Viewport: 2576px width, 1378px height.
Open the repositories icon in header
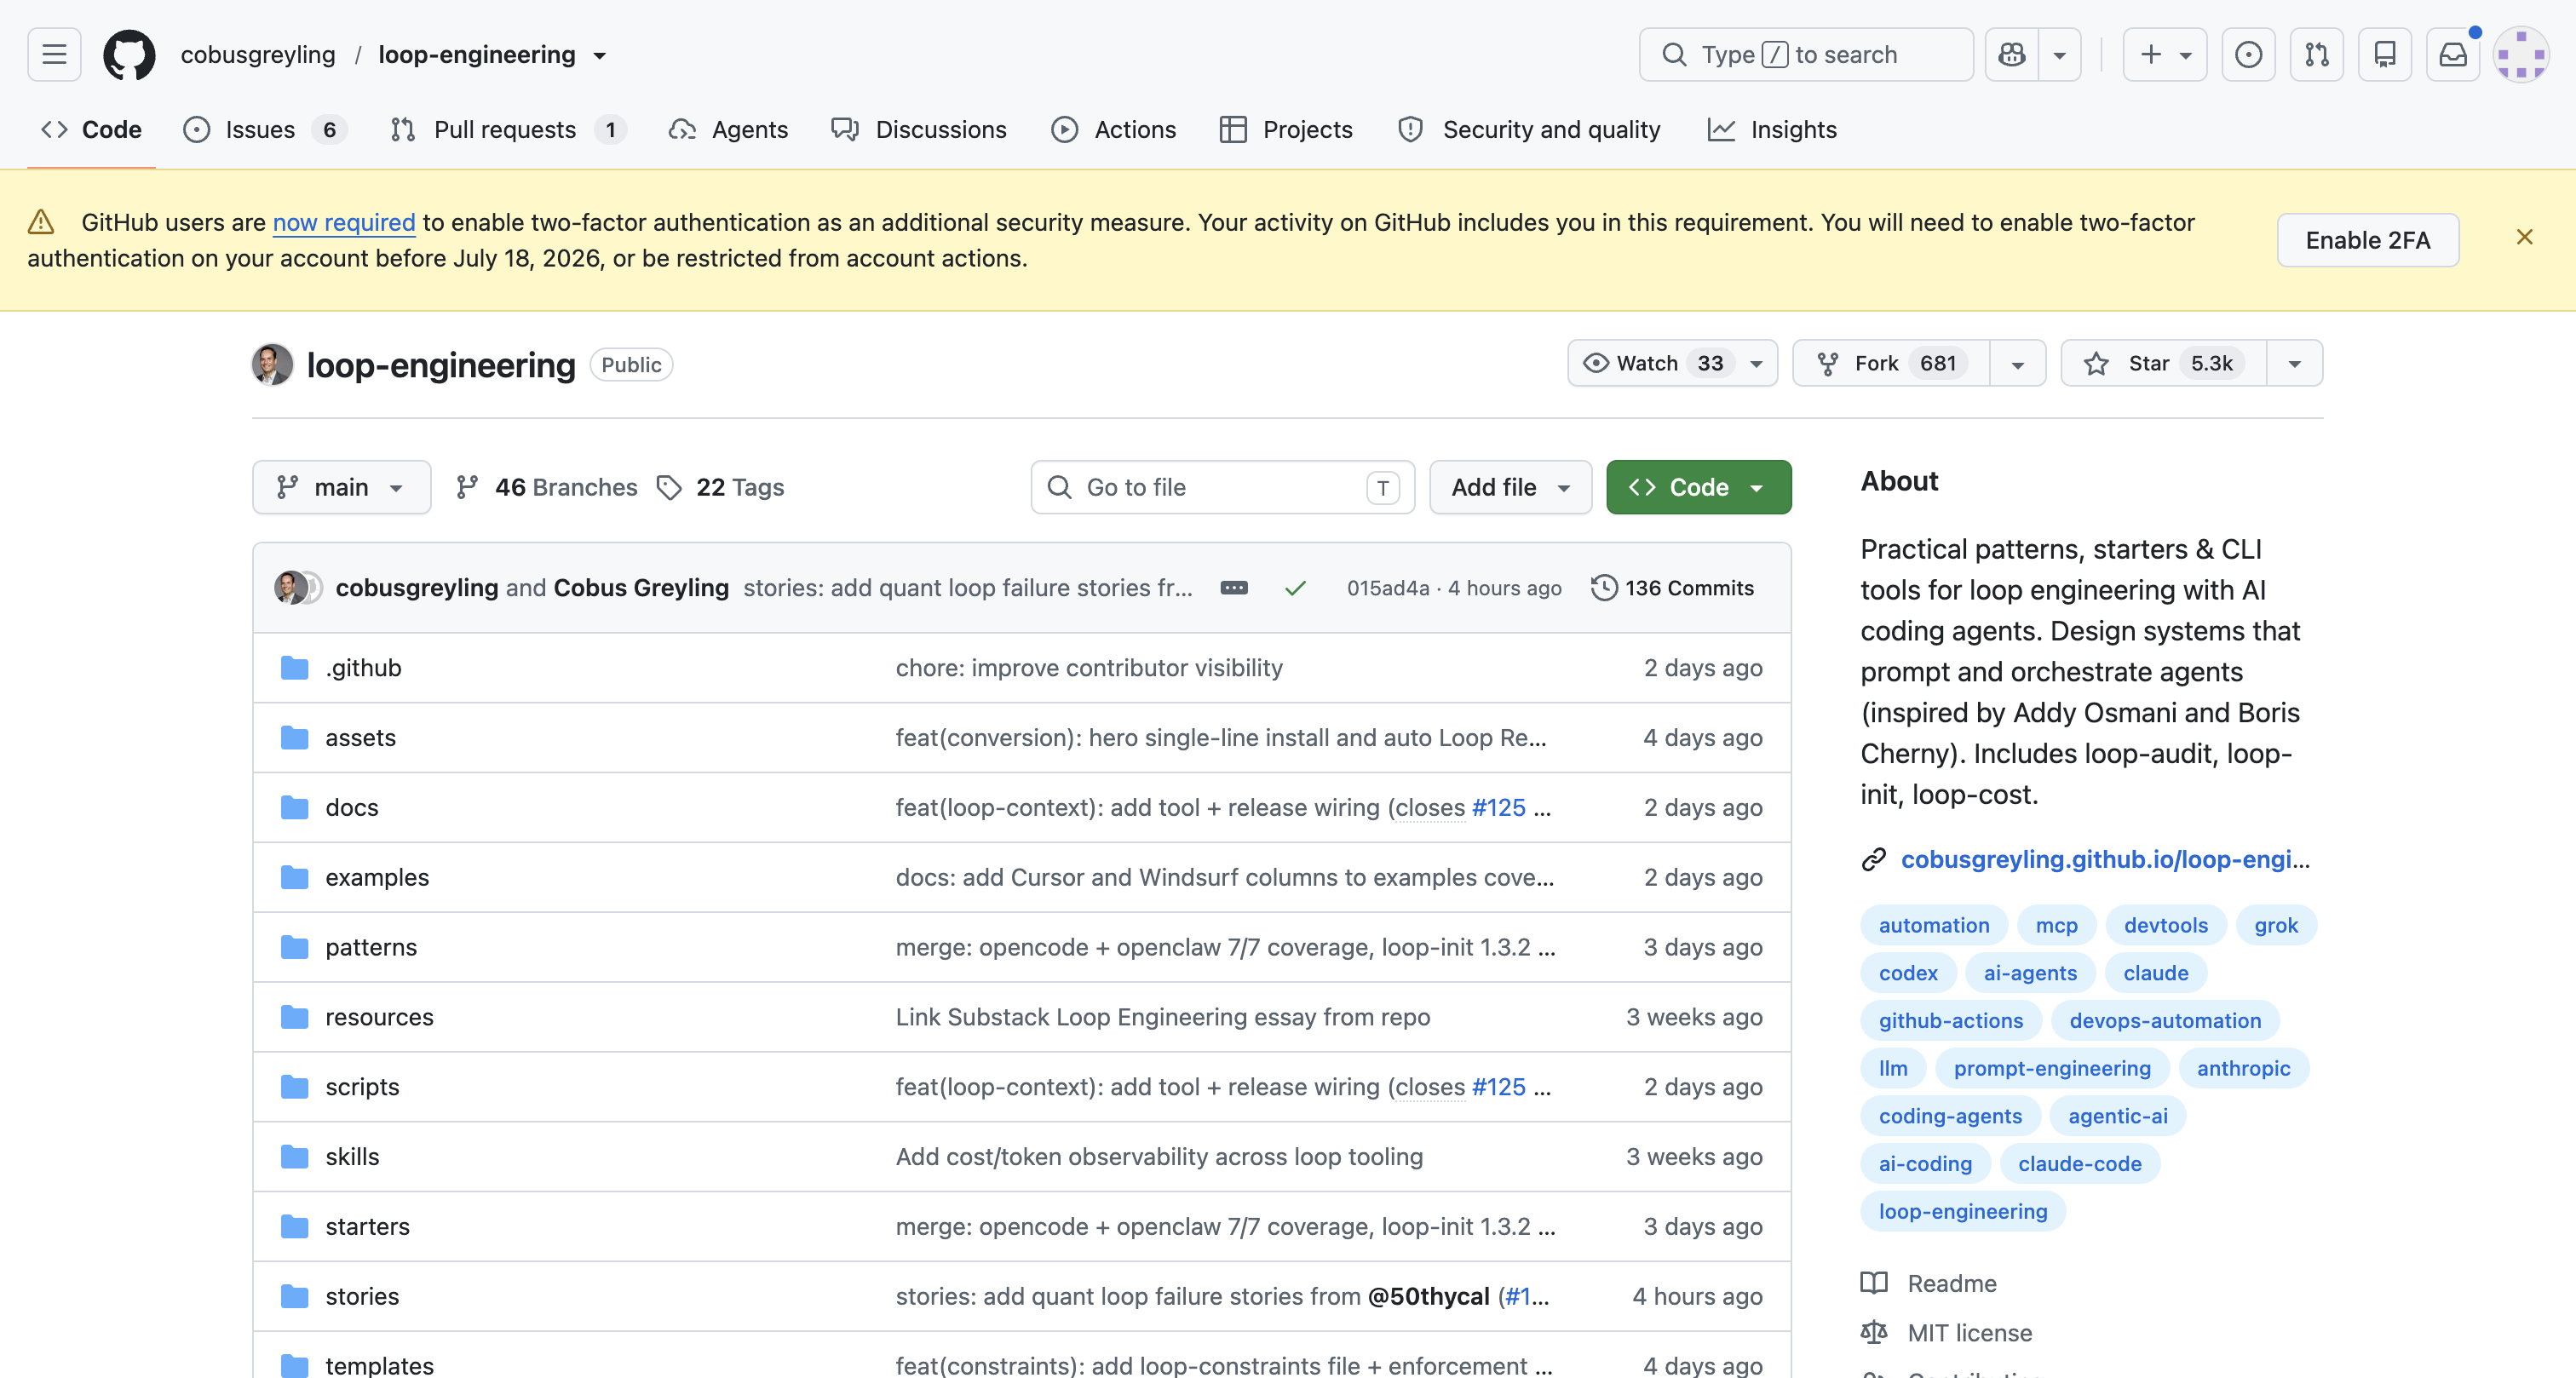pos(2385,54)
